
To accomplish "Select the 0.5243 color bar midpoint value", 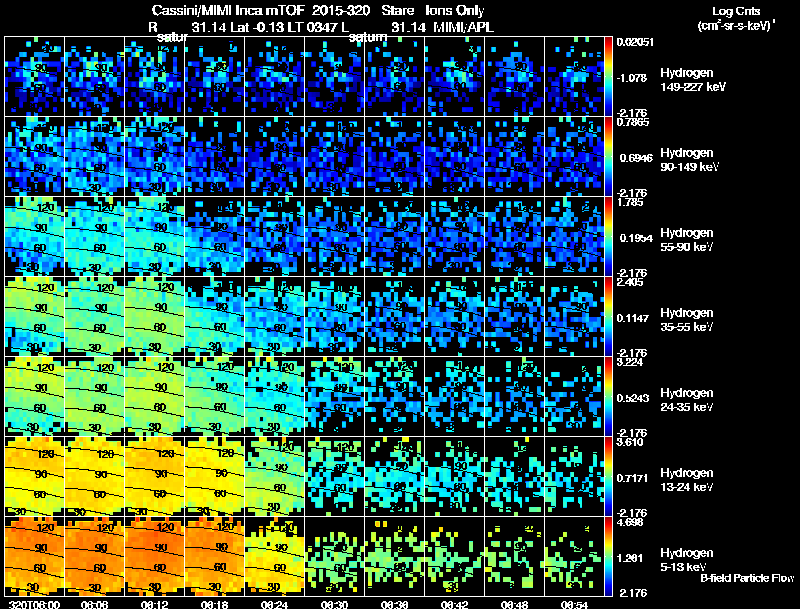I will click(x=634, y=398).
